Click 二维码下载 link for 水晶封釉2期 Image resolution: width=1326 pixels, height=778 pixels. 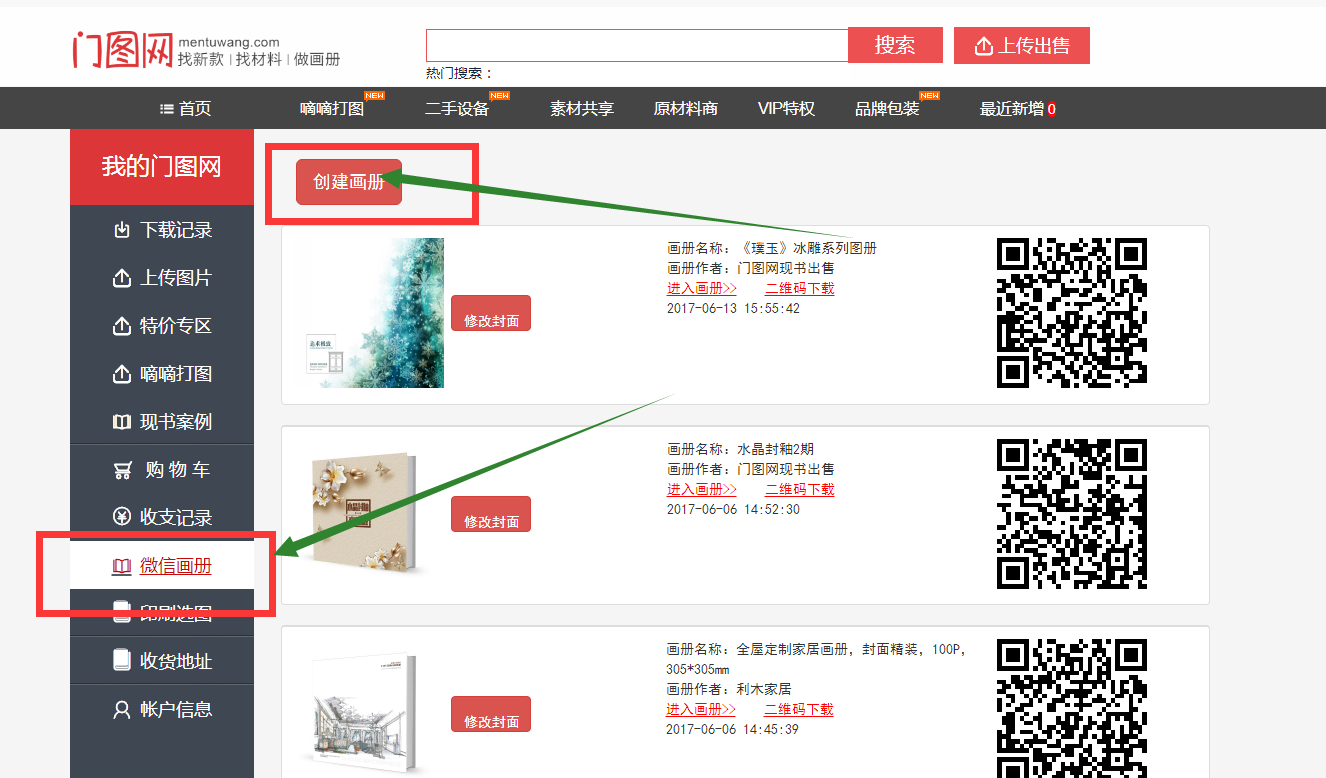coord(799,489)
